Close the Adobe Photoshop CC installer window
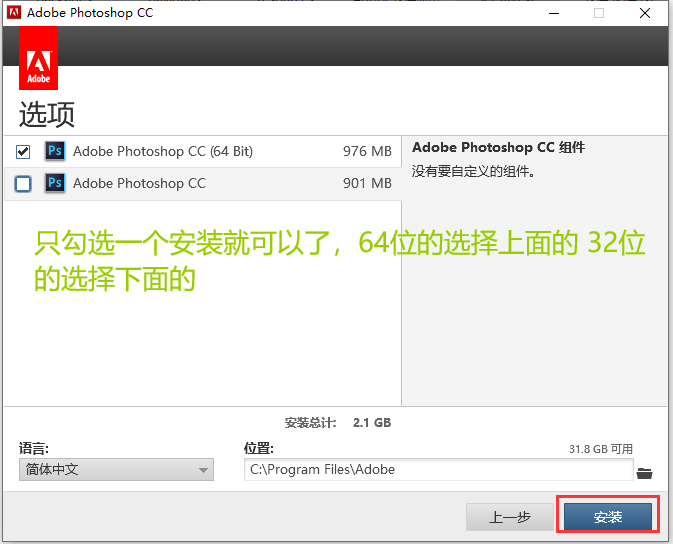 645,13
